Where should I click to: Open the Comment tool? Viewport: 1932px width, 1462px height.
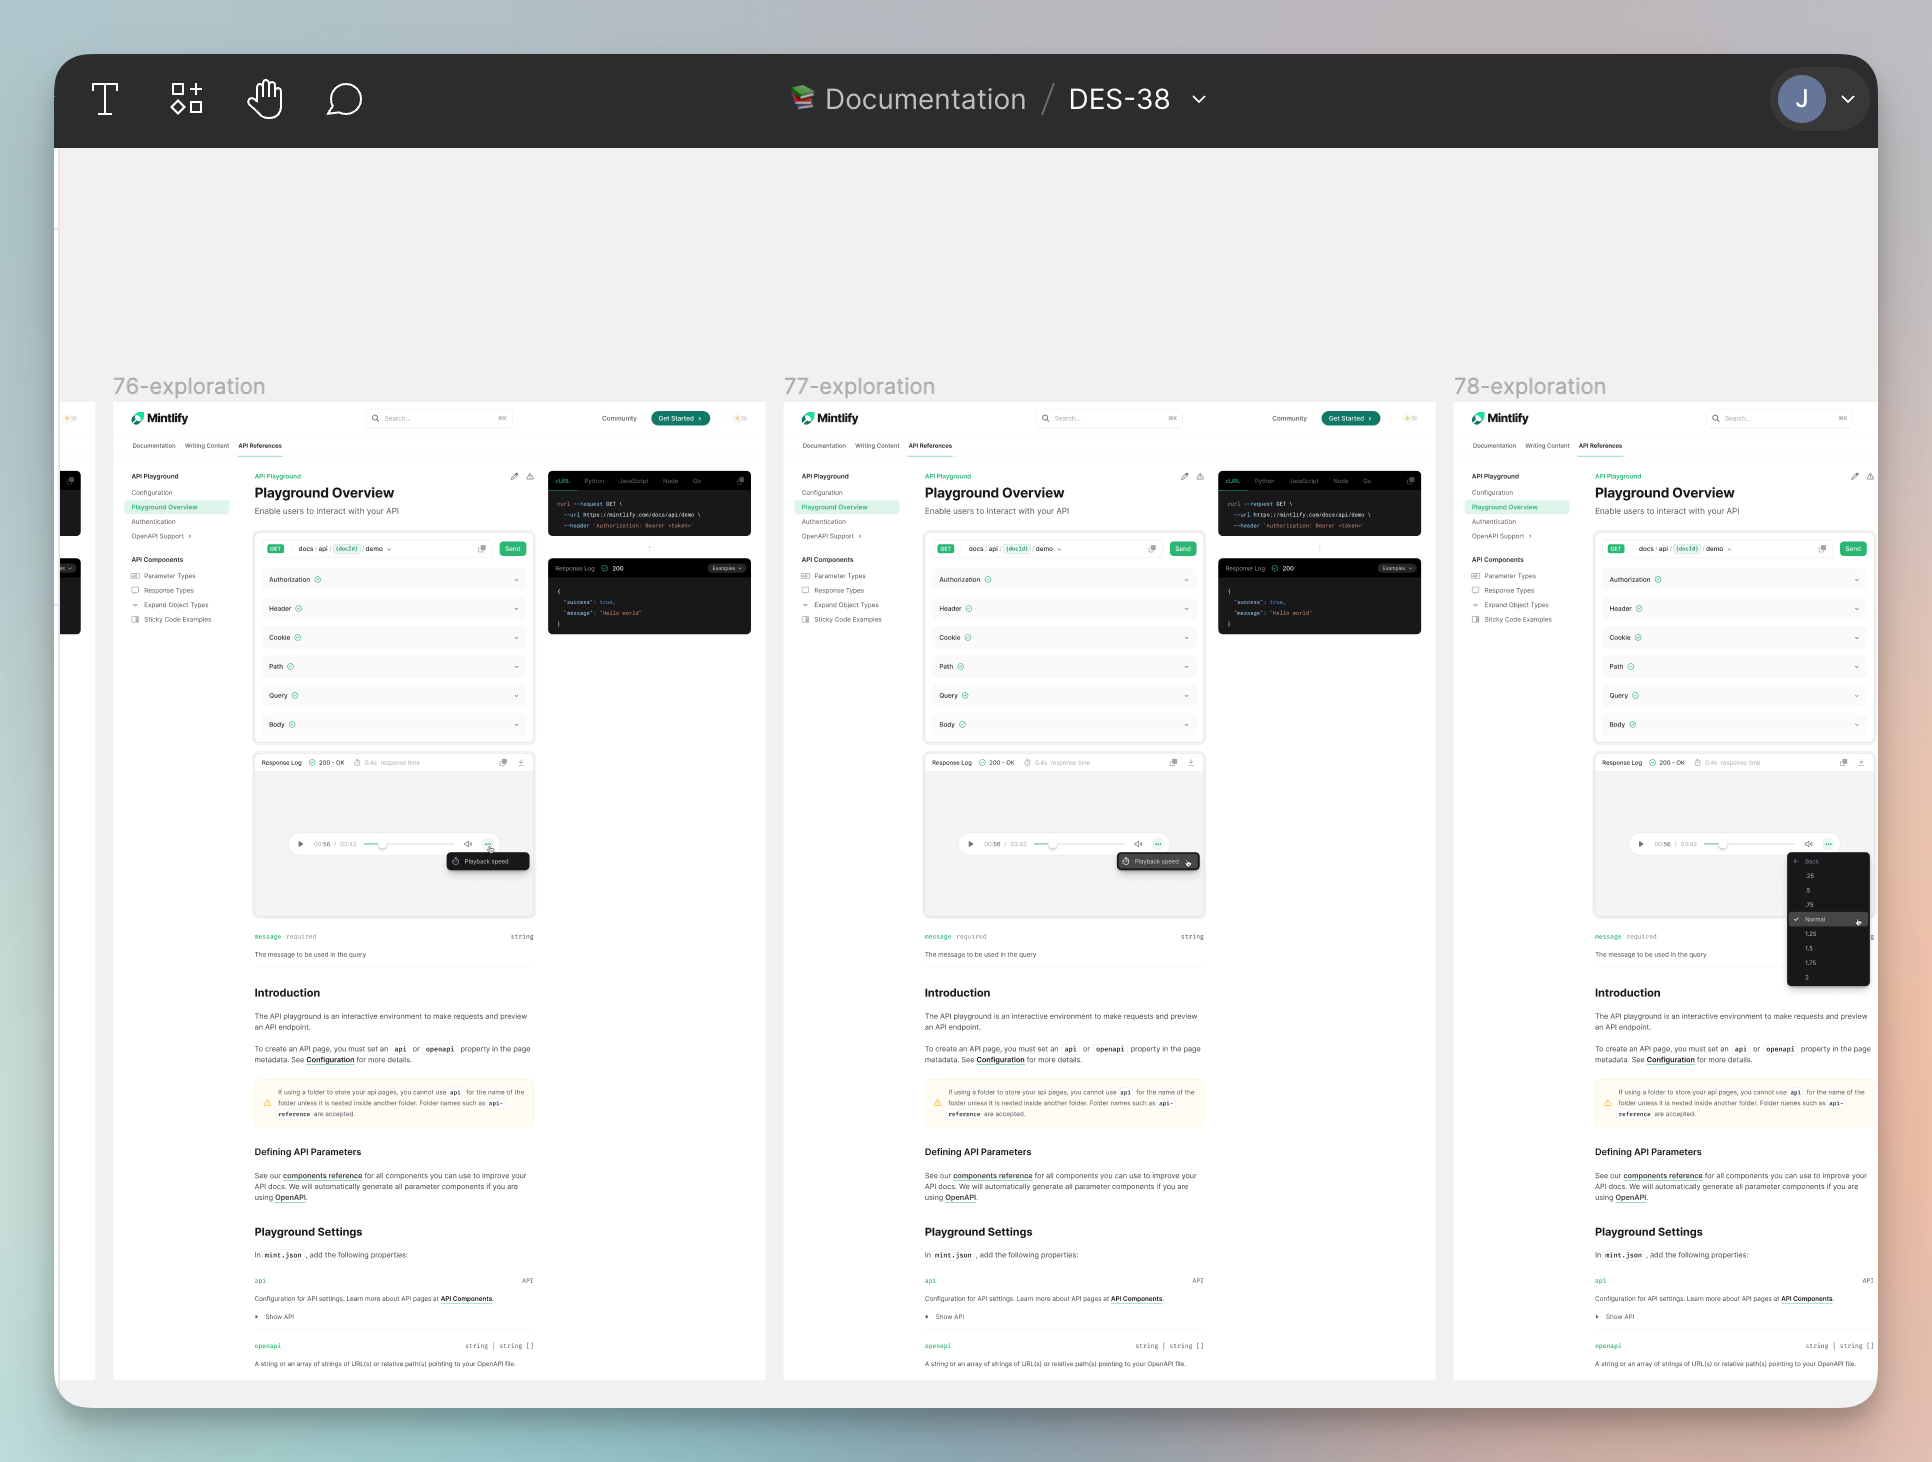(x=344, y=99)
